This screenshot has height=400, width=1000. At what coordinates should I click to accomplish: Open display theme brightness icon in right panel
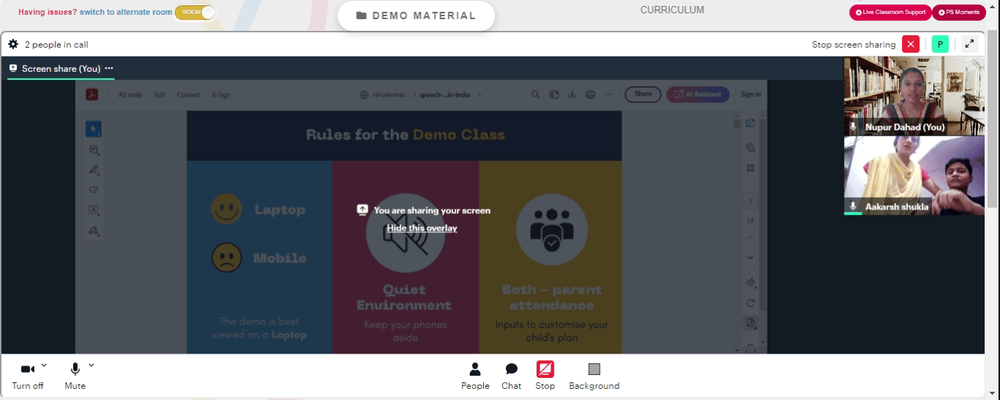pyautogui.click(x=751, y=282)
